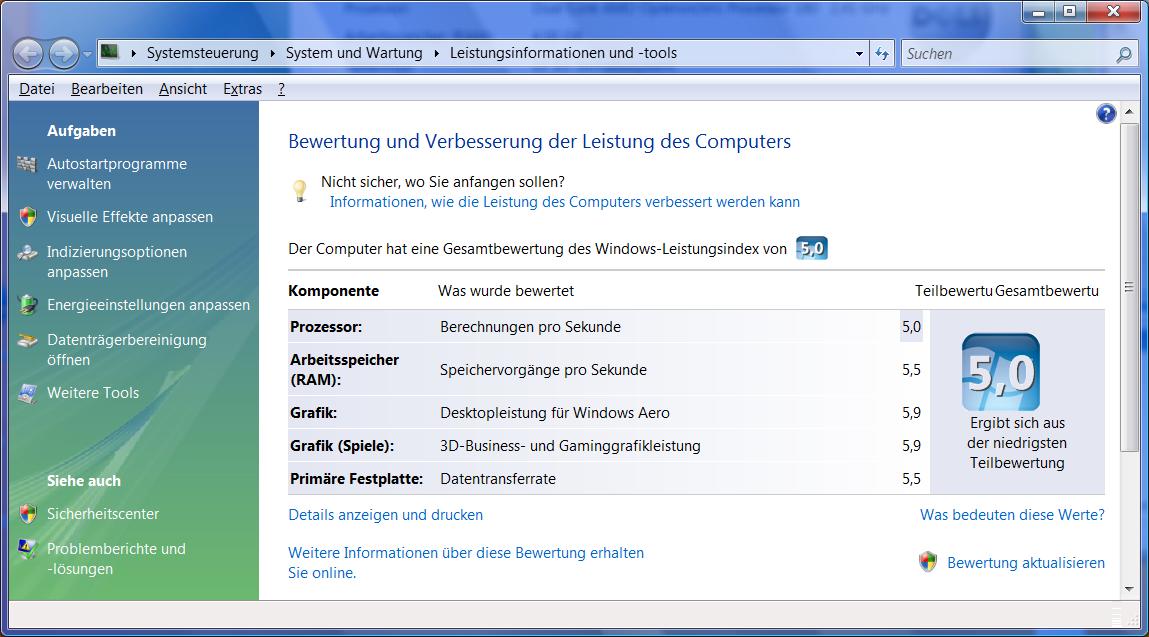Click the Berechnungen pro Sekunde description

[x=531, y=327]
